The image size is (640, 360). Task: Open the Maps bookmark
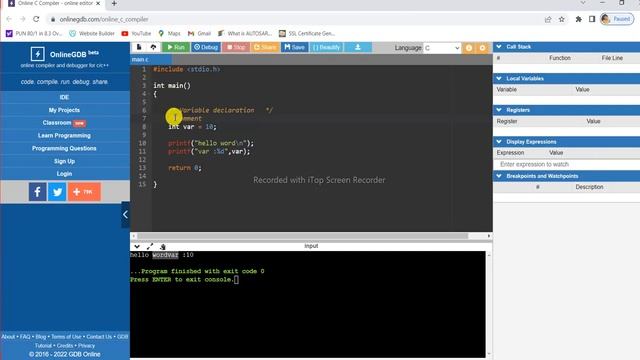pyautogui.click(x=169, y=33)
